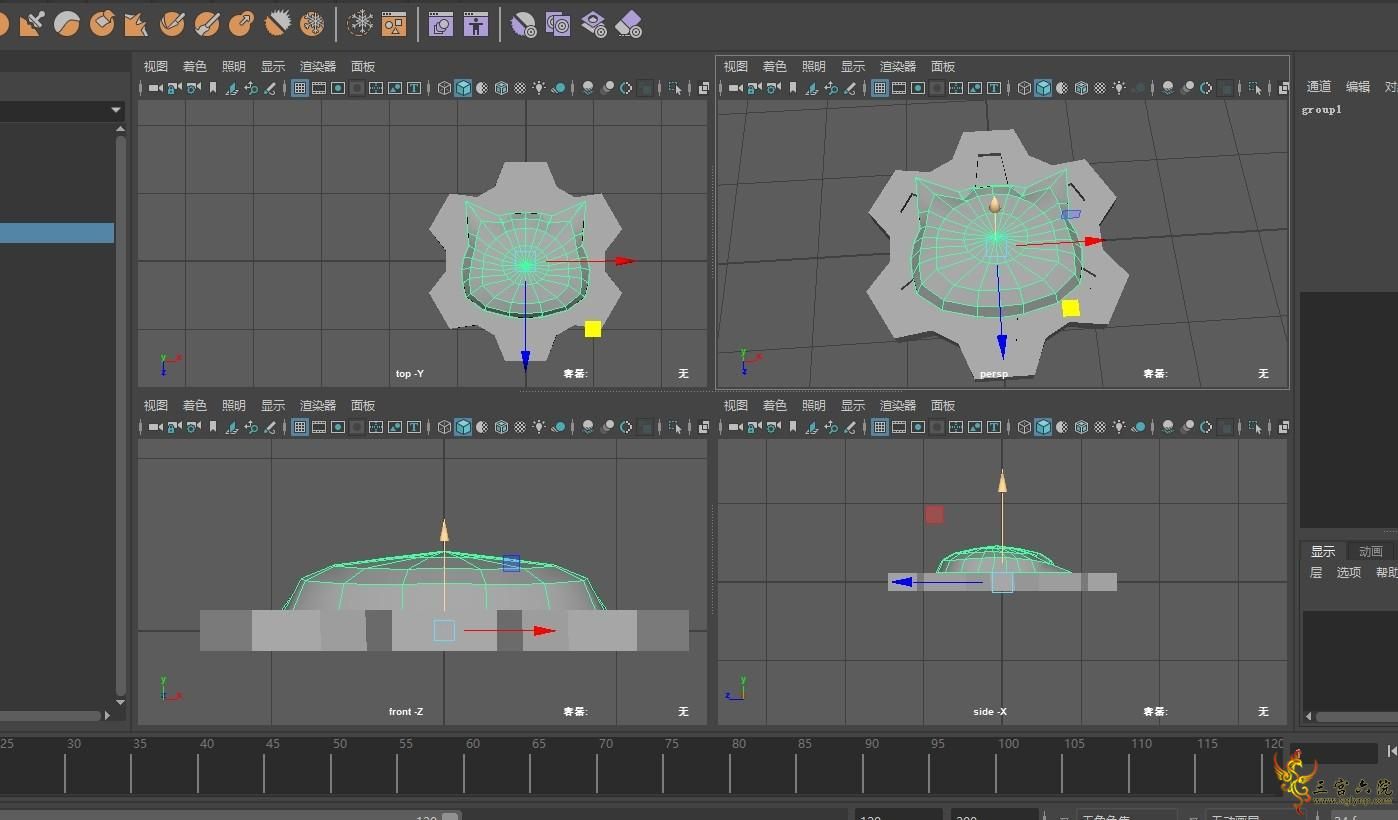The image size is (1398, 820).
Task: Click left panel horizontal scrollbar right arrow
Action: [107, 715]
